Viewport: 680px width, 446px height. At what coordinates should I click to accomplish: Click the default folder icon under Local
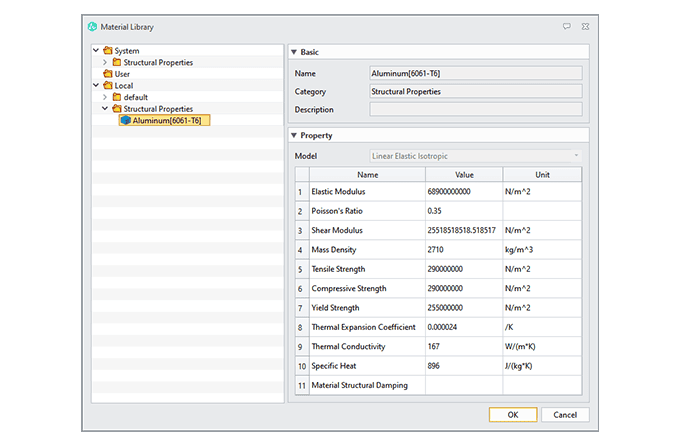click(117, 97)
